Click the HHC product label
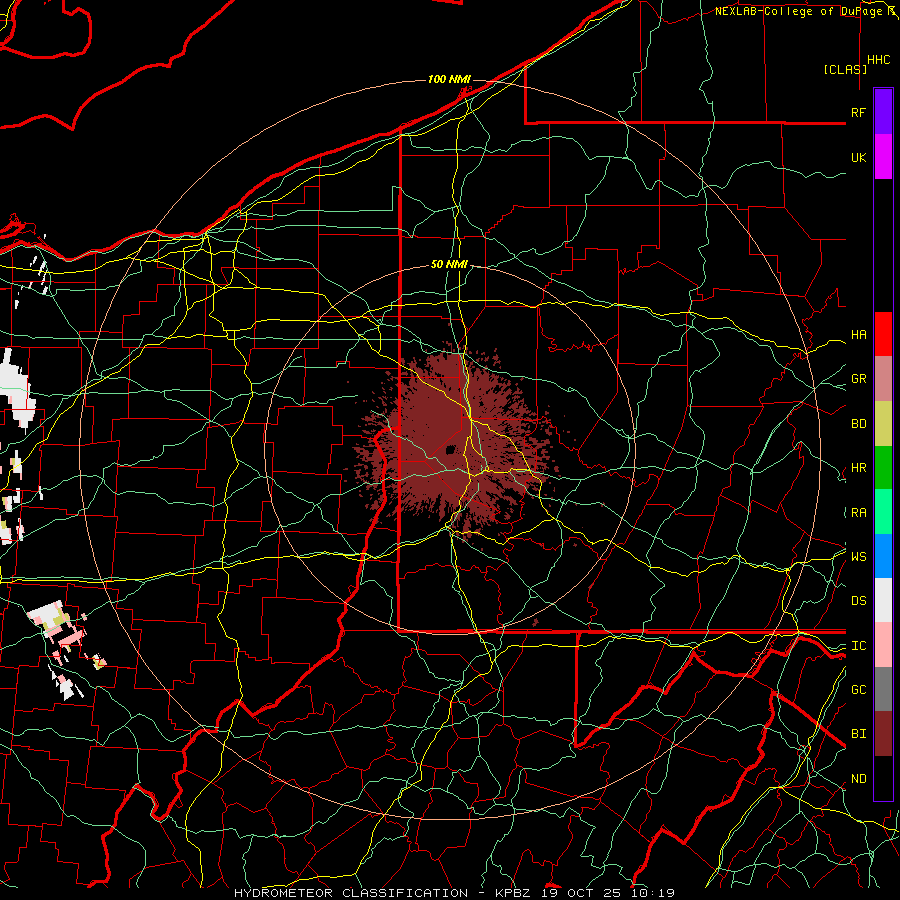The height and width of the screenshot is (900, 900). point(878,60)
